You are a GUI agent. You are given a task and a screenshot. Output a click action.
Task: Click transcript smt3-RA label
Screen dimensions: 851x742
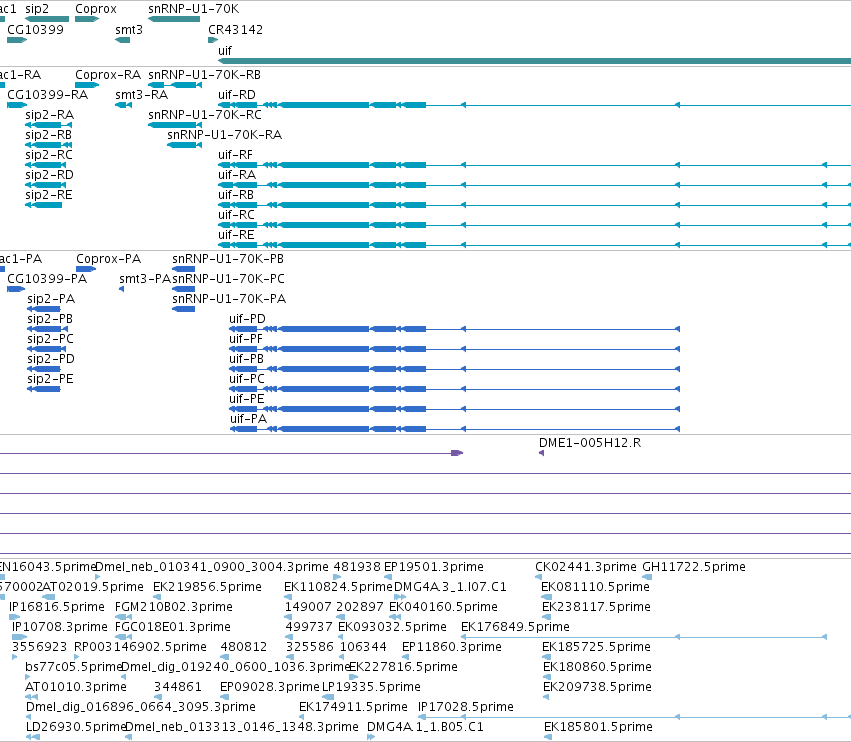[142, 95]
